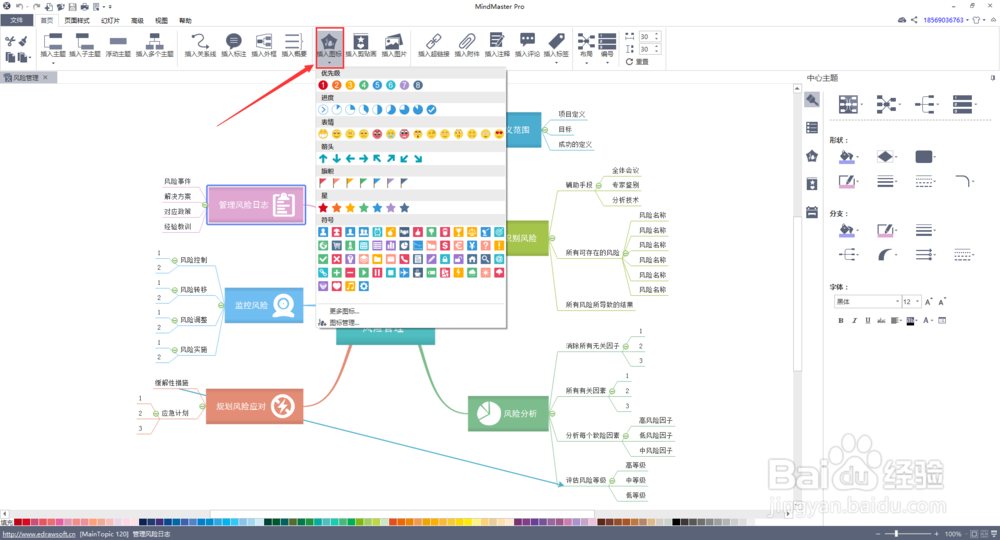Insert multiple topics (插入多个主题)
This screenshot has height=540, width=1000.
[154, 46]
